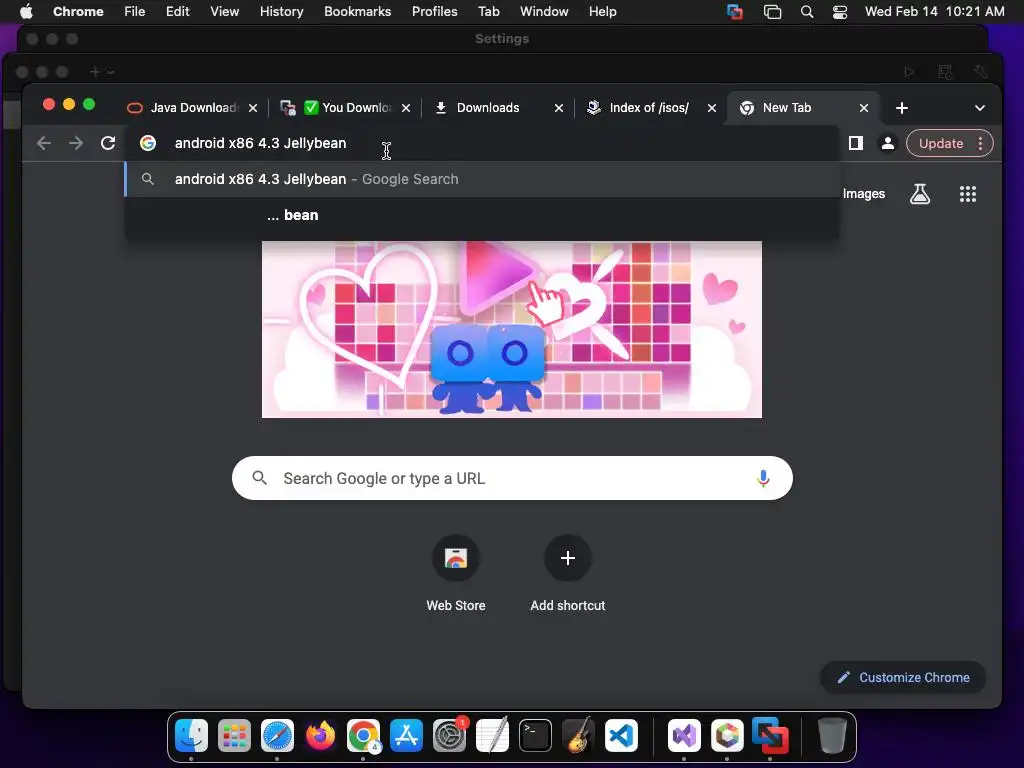Open Finder from the Dock
This screenshot has width=1024, height=768.
pos(191,735)
